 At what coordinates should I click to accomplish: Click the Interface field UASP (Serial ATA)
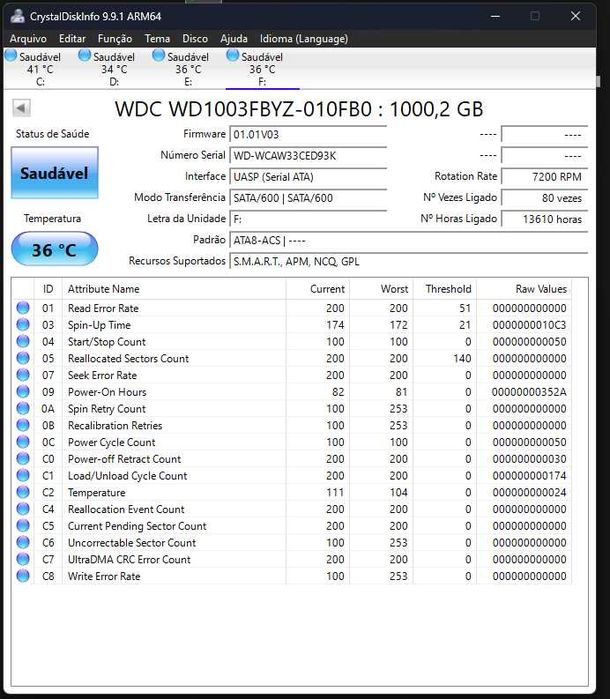point(308,177)
